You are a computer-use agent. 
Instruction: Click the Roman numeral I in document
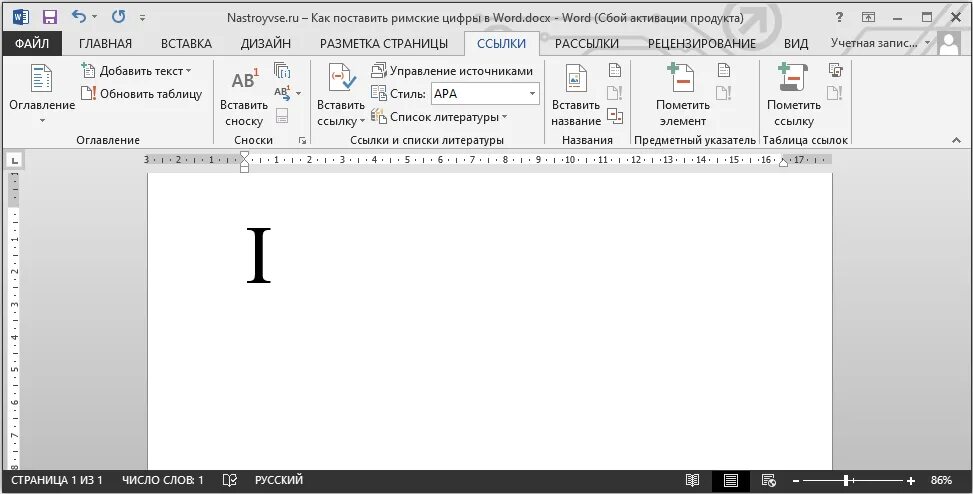[259, 255]
